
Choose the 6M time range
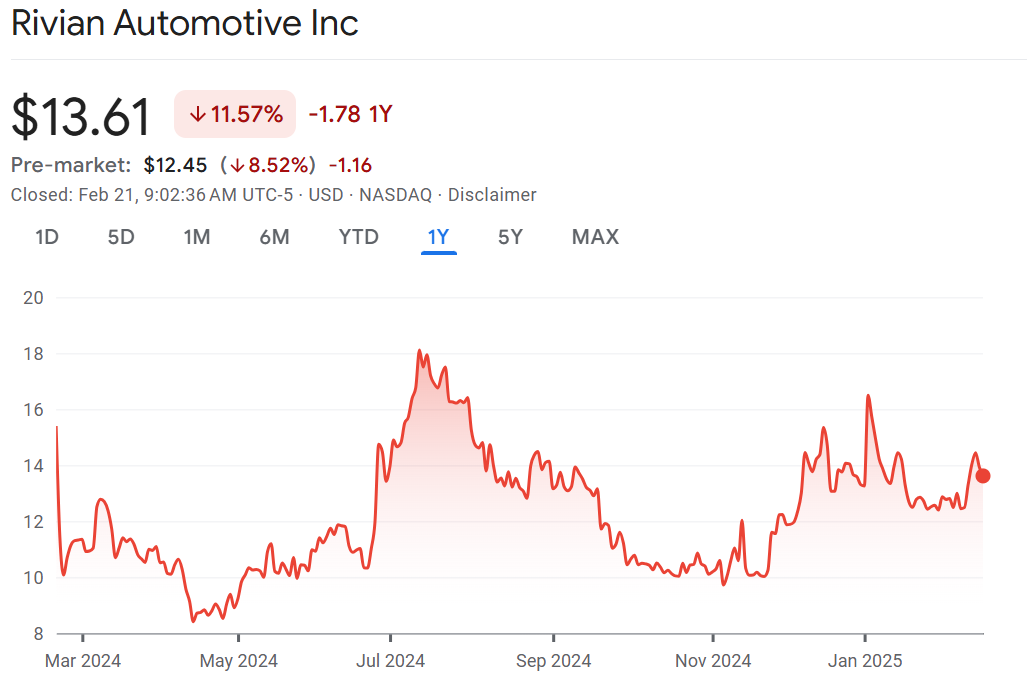coord(274,237)
